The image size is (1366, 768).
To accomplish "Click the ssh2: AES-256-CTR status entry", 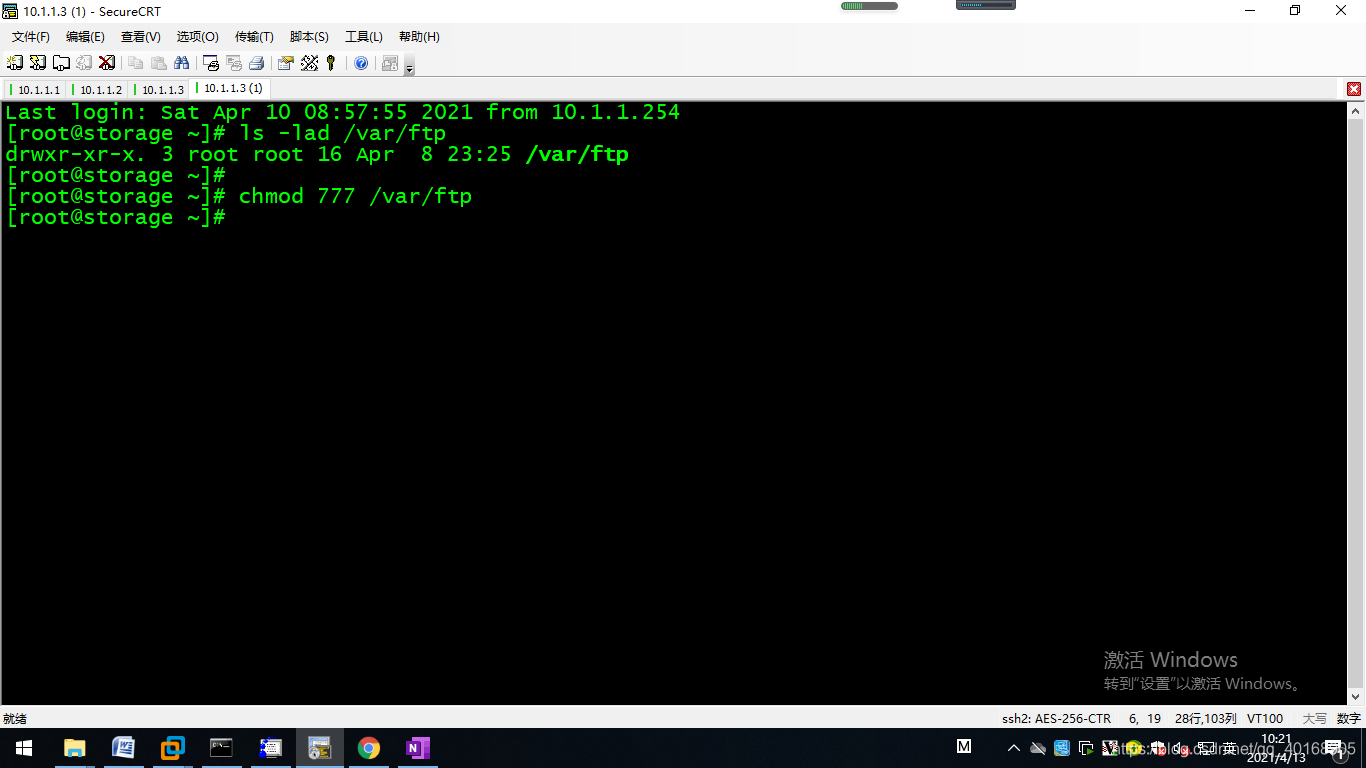I will pos(1056,718).
